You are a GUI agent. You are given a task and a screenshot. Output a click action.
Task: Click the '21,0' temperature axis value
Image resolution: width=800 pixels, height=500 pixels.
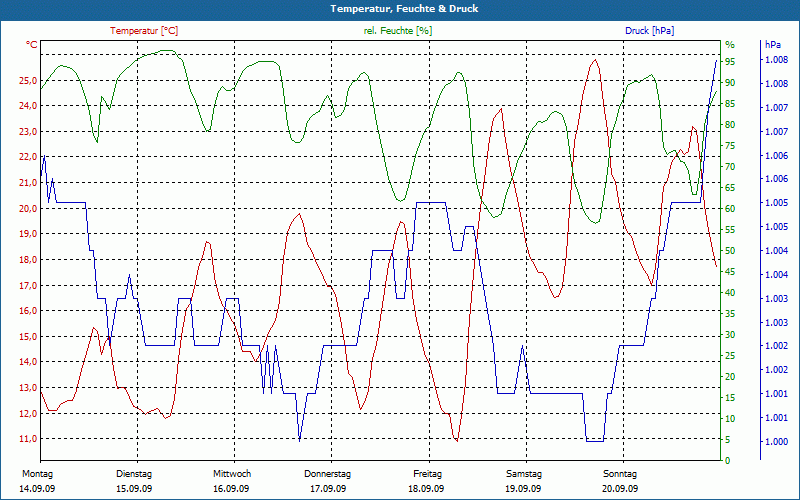(28, 183)
